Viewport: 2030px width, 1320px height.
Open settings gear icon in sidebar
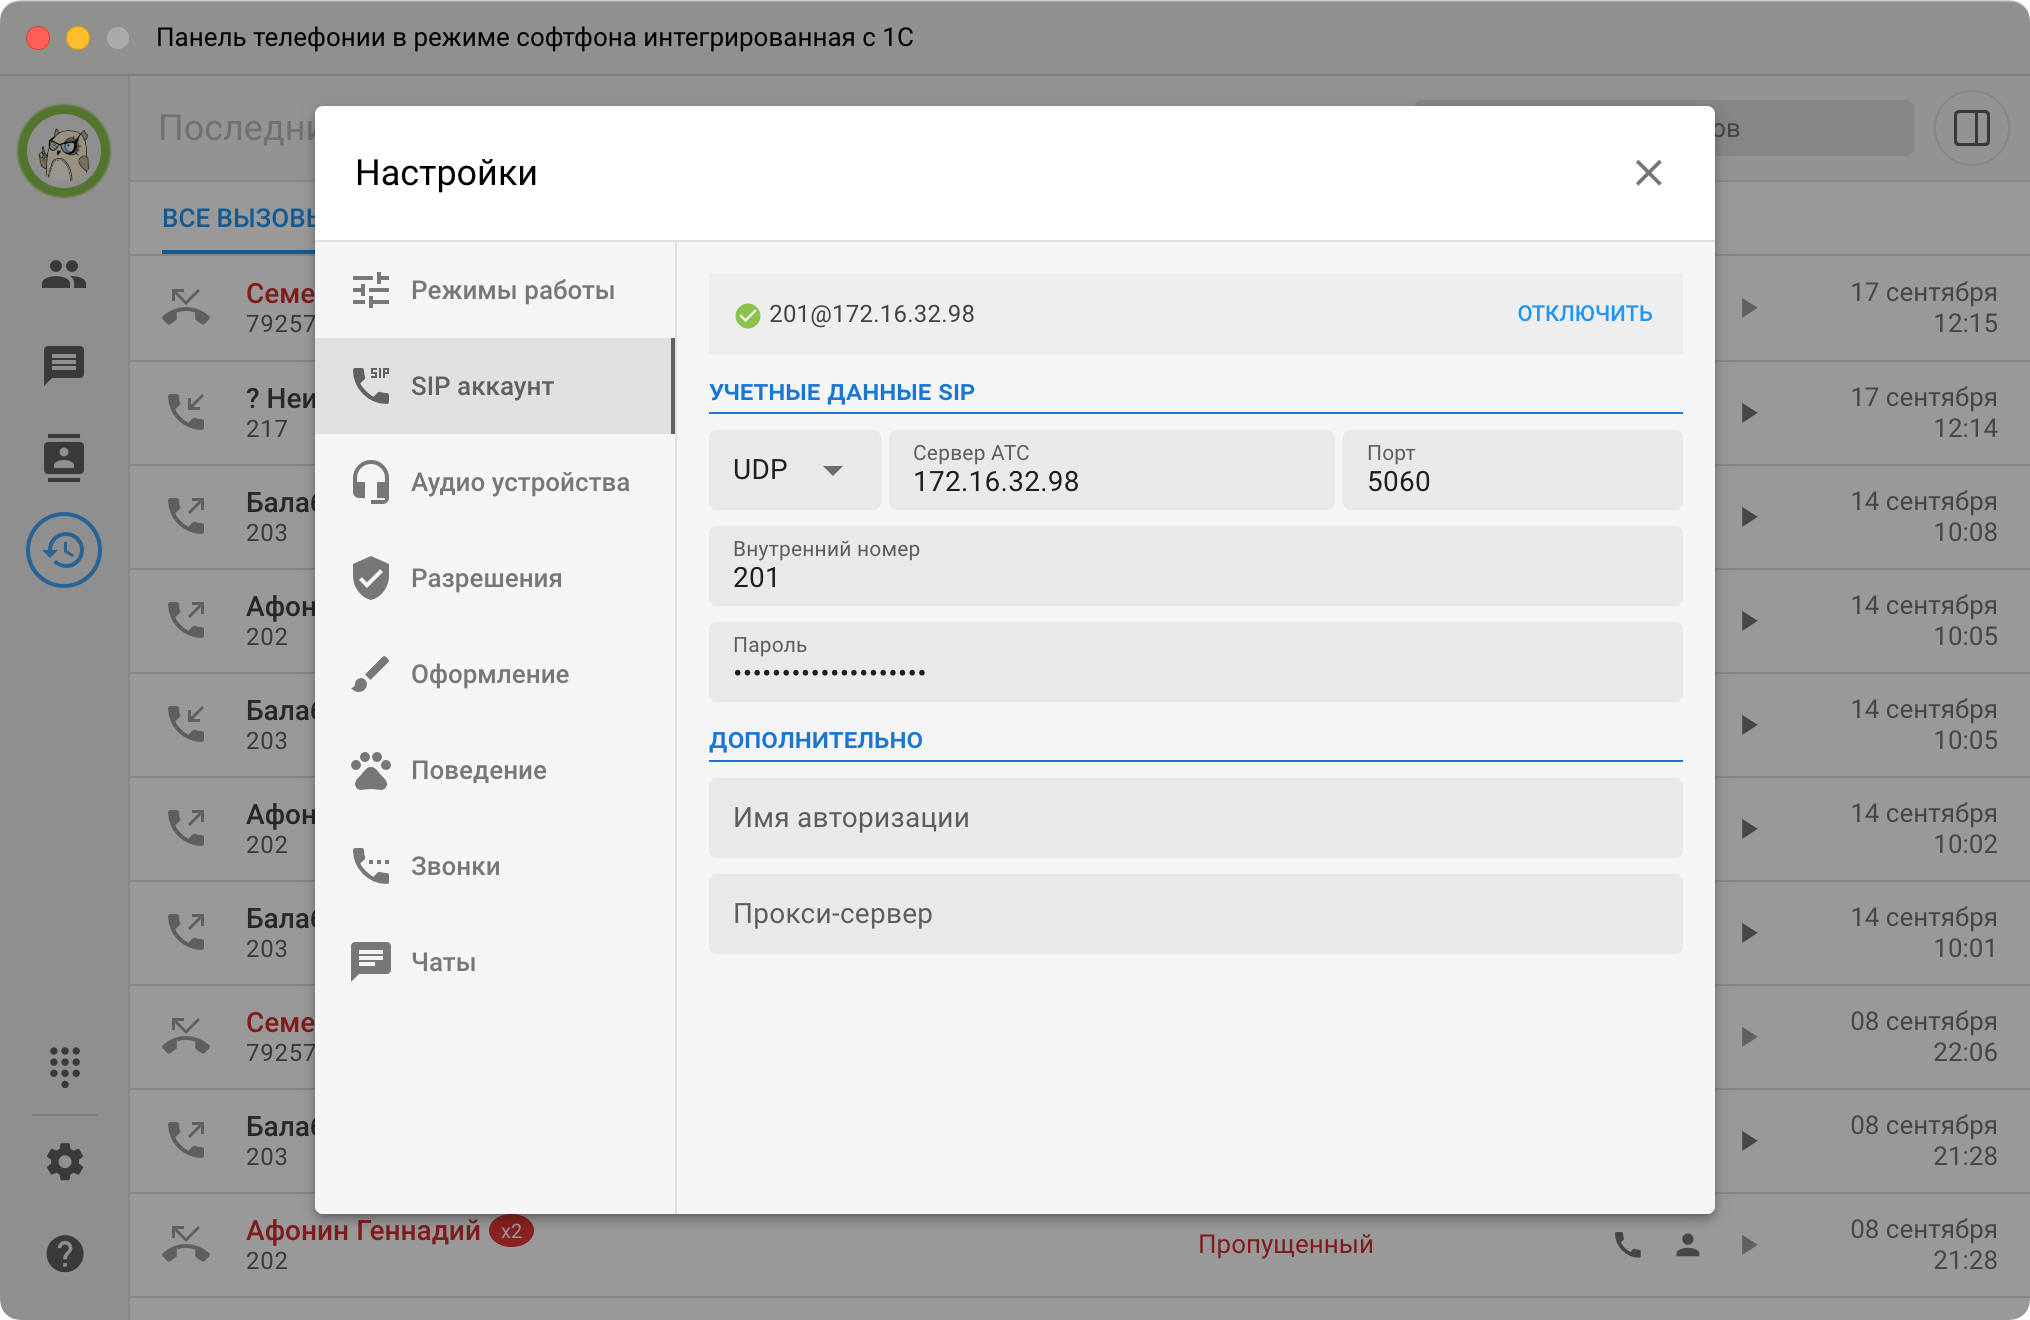click(64, 1162)
